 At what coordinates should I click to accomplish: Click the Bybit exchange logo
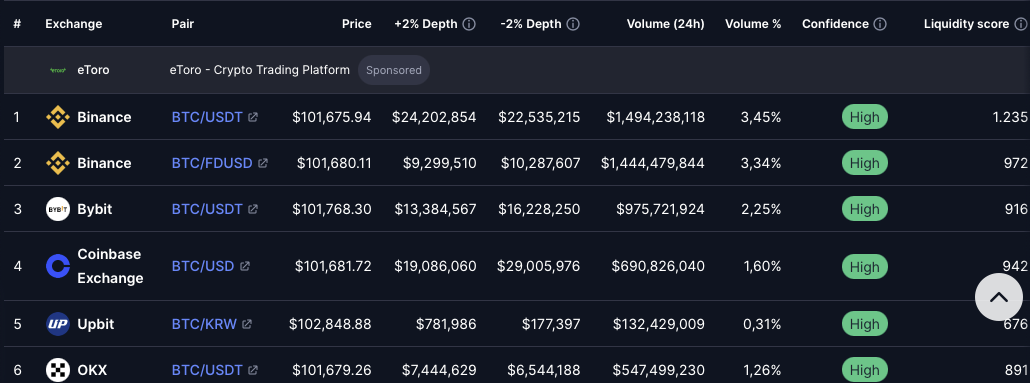coord(58,209)
